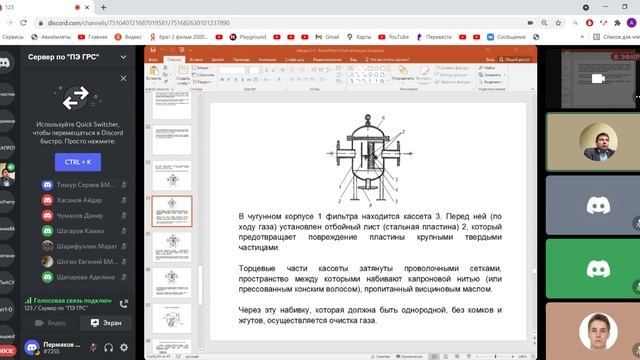640x360 pixels.
Task: Turn on camera with Видео button
Action: click(x=50, y=323)
